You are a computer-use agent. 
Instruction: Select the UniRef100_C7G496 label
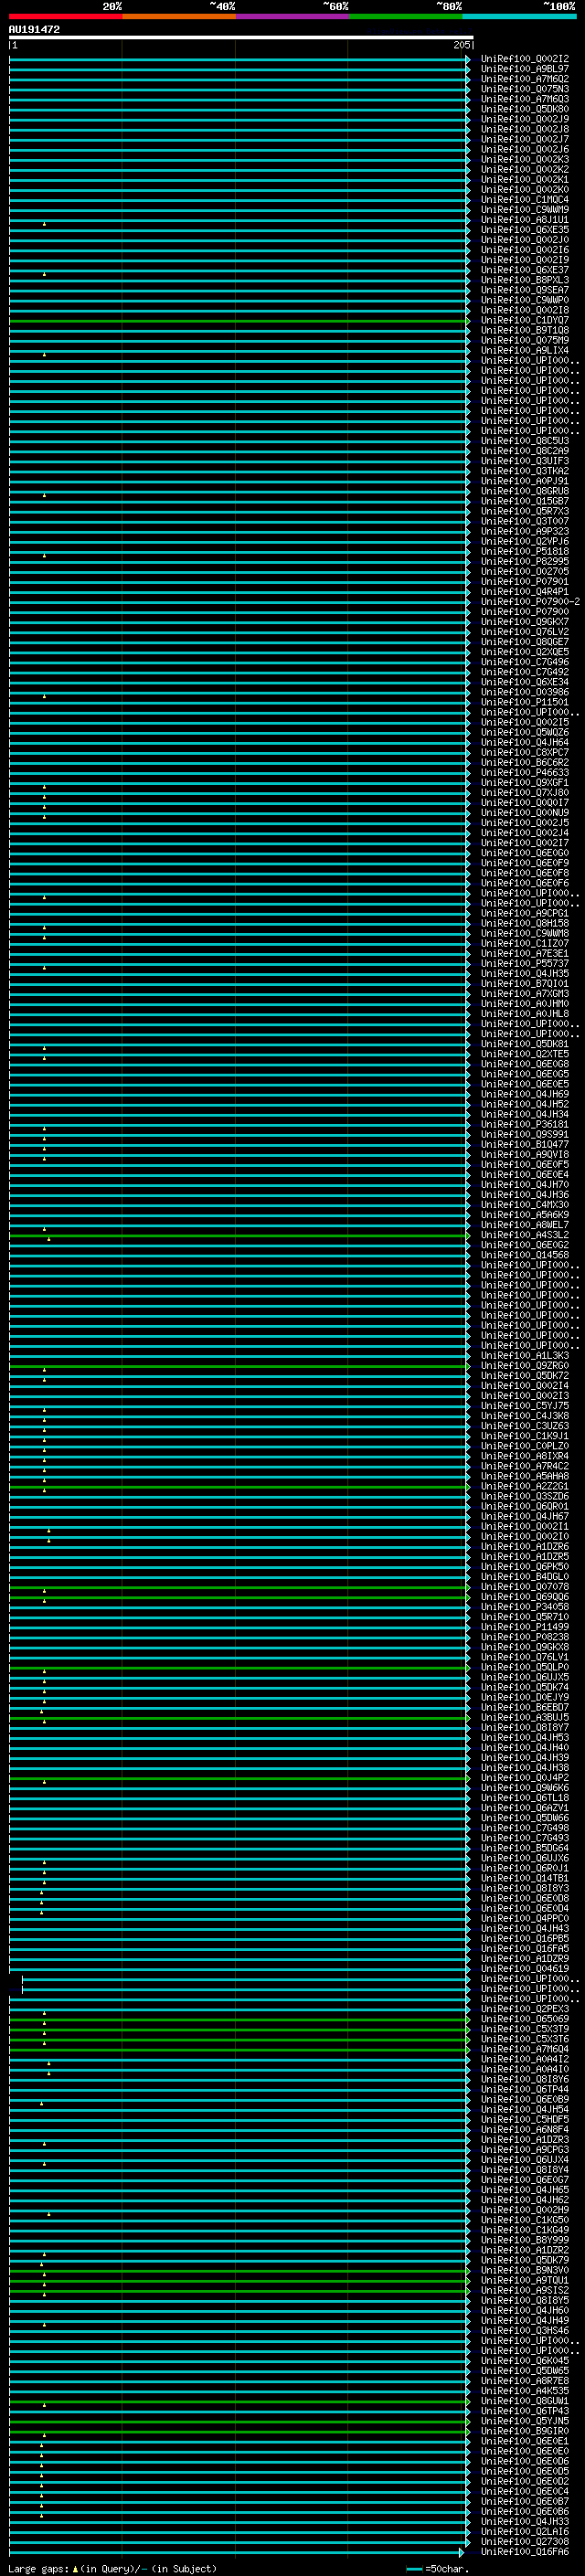(525, 661)
